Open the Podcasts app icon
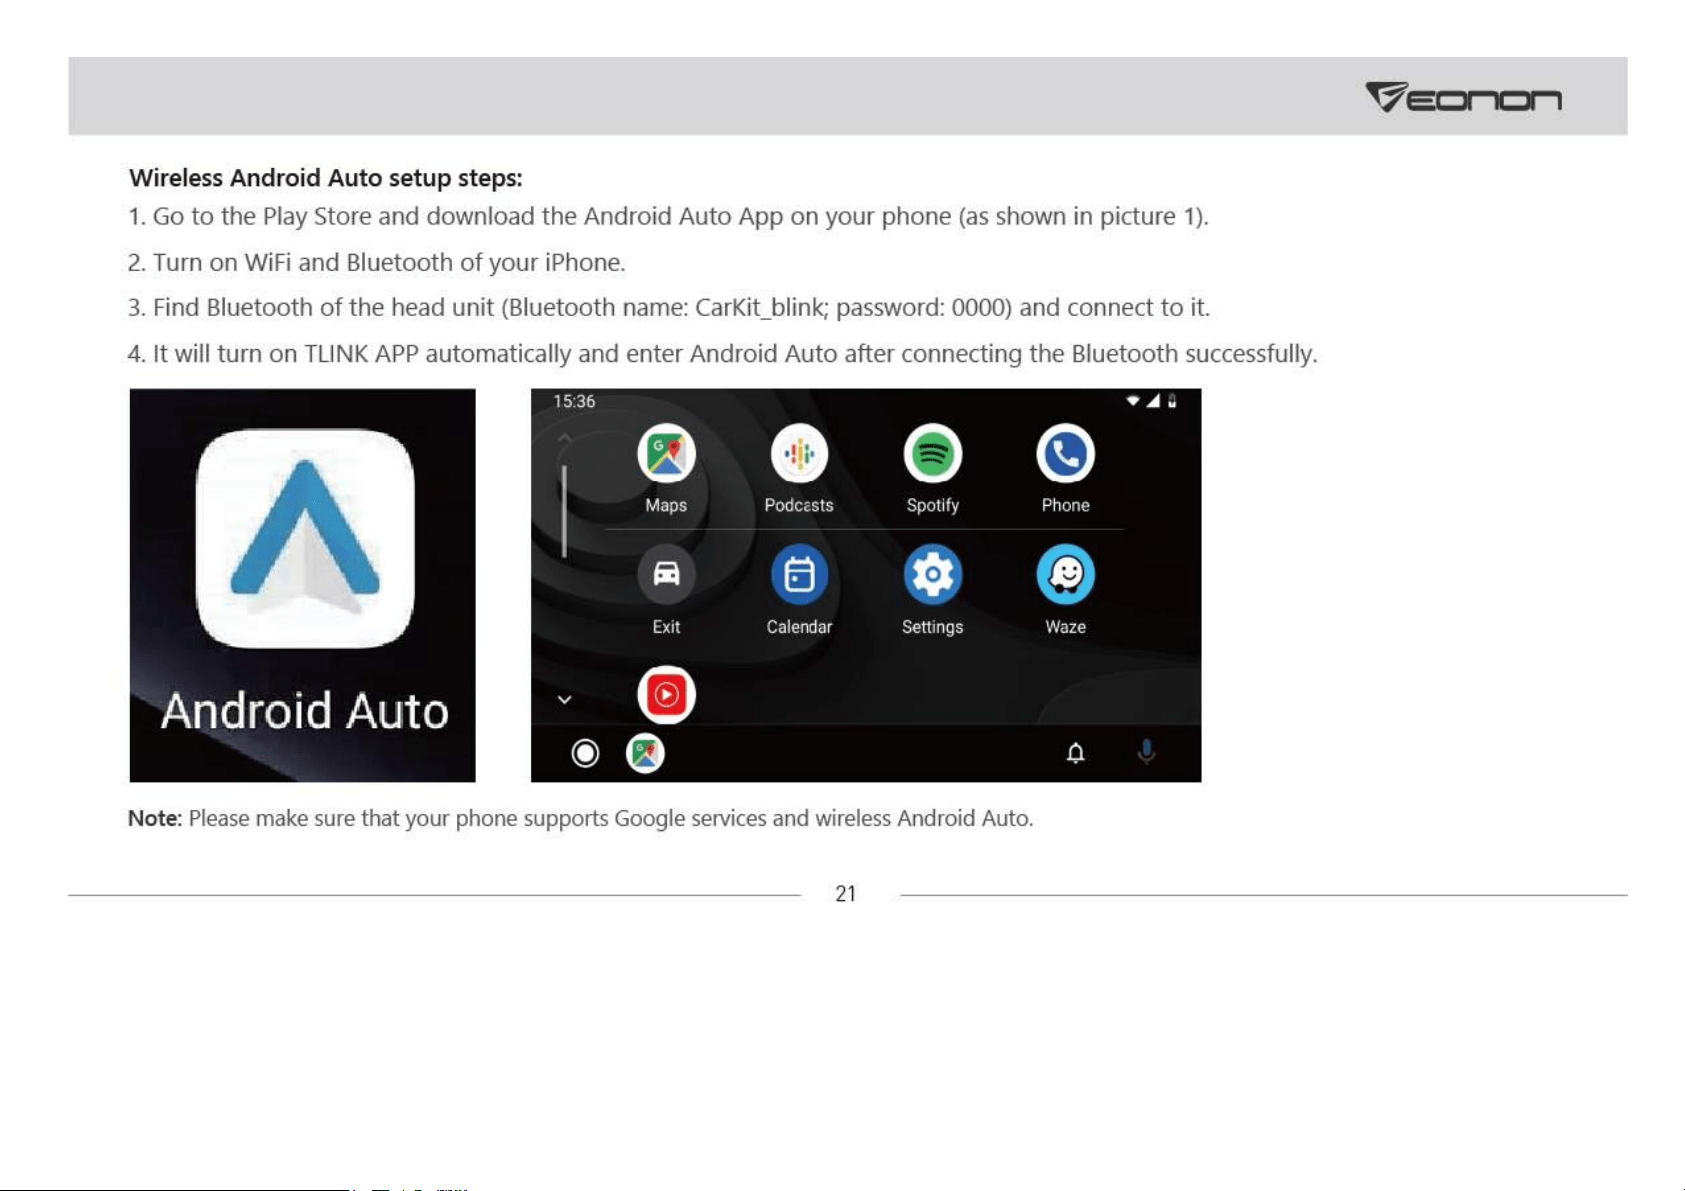The height and width of the screenshot is (1191, 1685). tap(799, 453)
